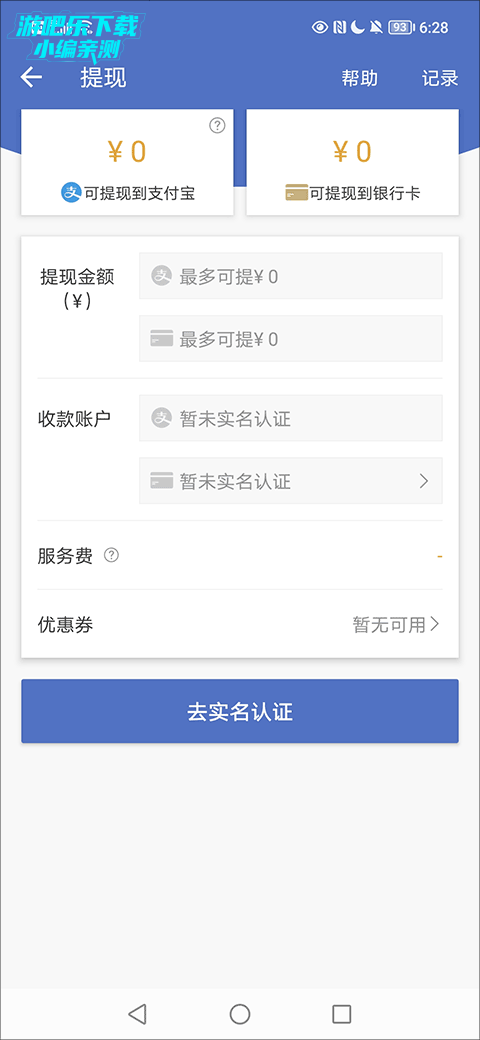Open 记录 withdrawal records
Image resolution: width=480 pixels, height=1040 pixels.
click(440, 78)
